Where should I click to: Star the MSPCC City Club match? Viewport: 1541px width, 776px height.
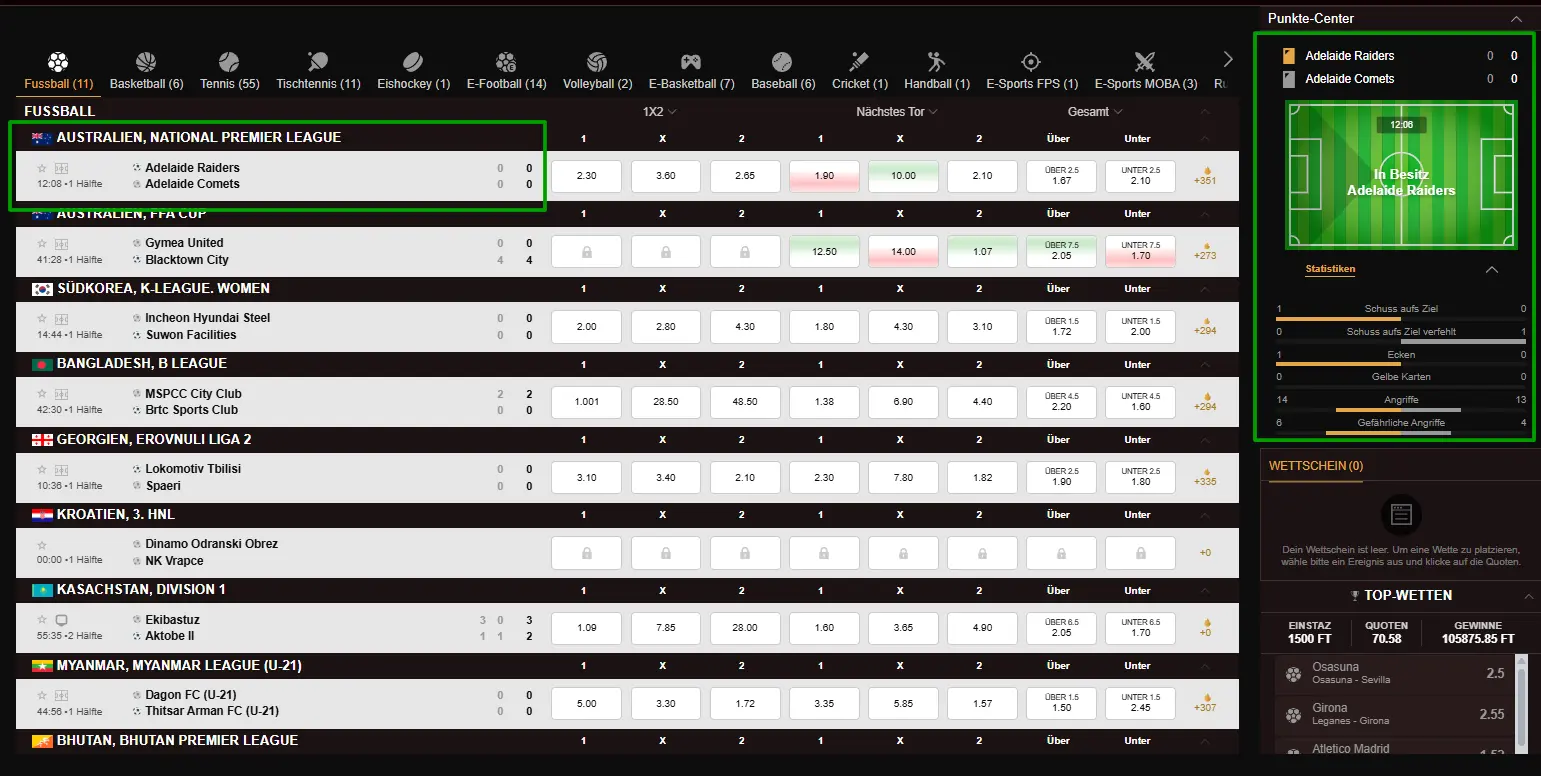[42, 395]
